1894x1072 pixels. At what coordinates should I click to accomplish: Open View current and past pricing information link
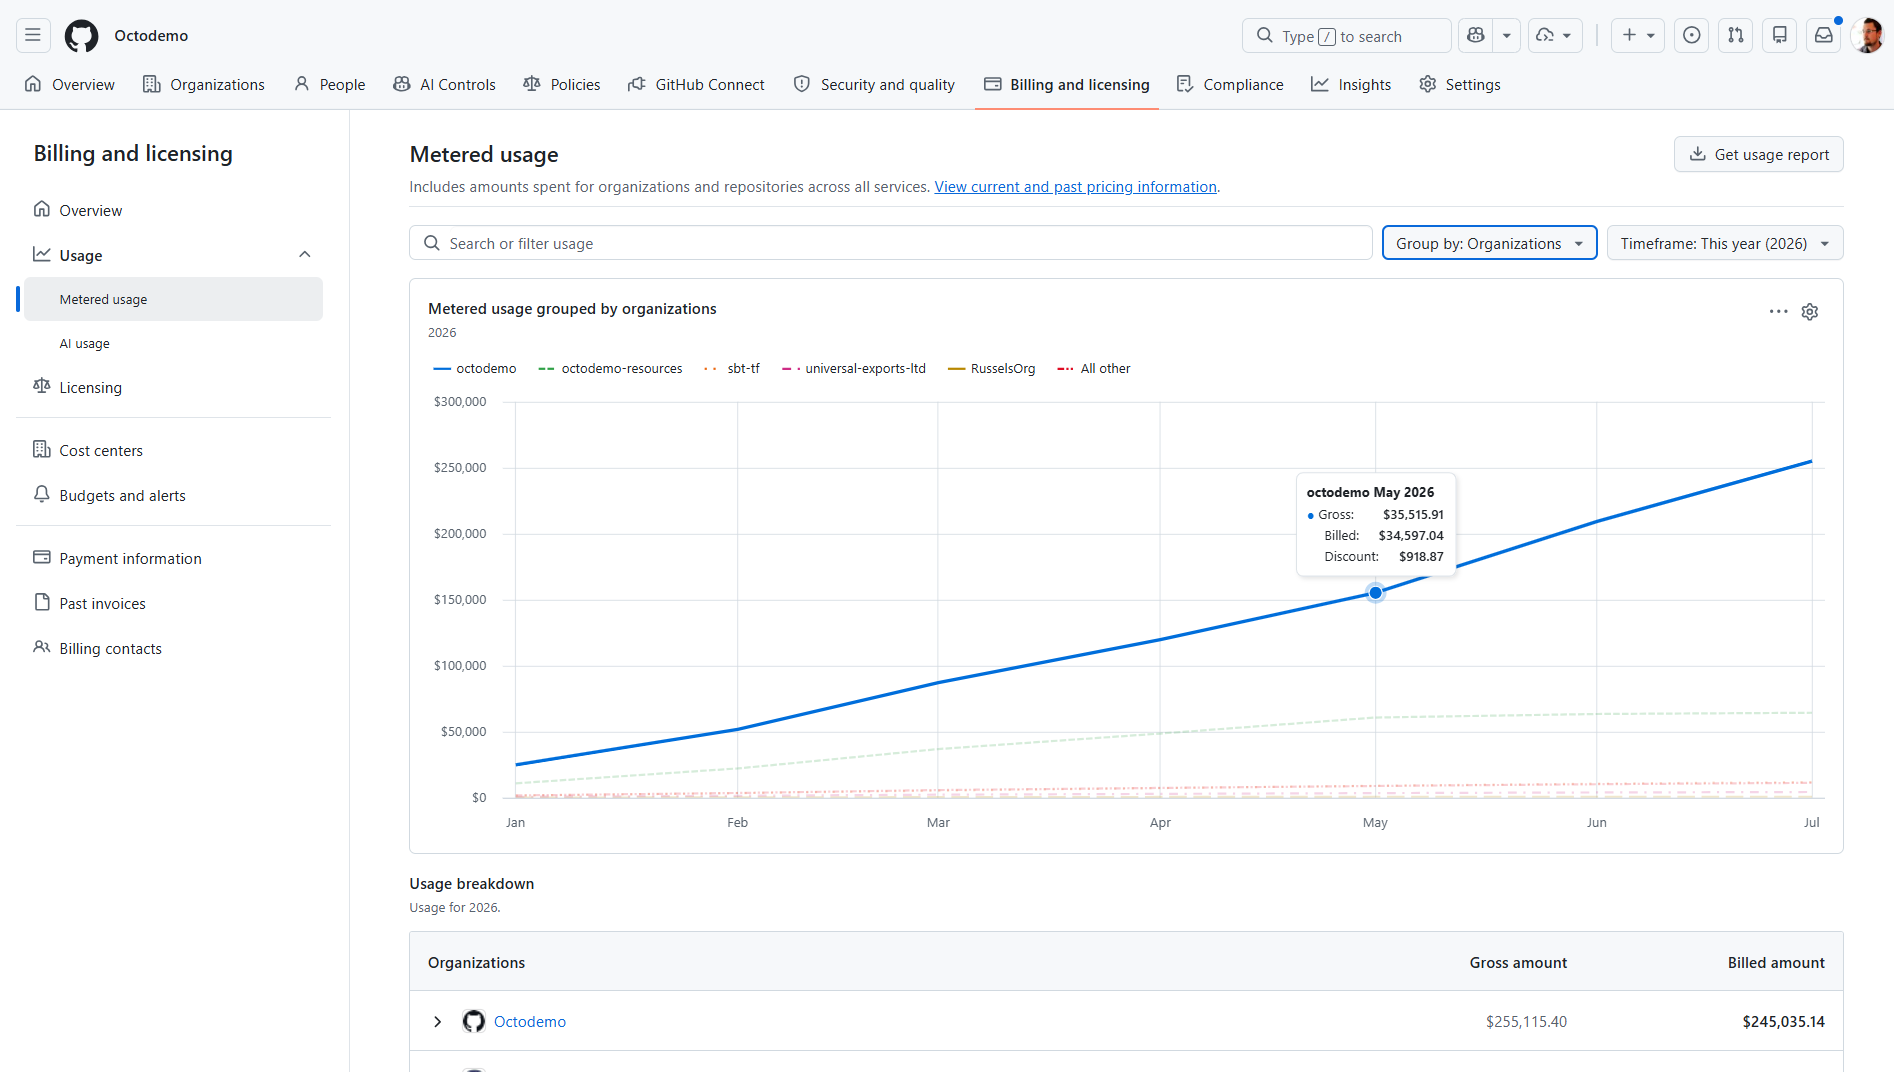click(x=1076, y=187)
